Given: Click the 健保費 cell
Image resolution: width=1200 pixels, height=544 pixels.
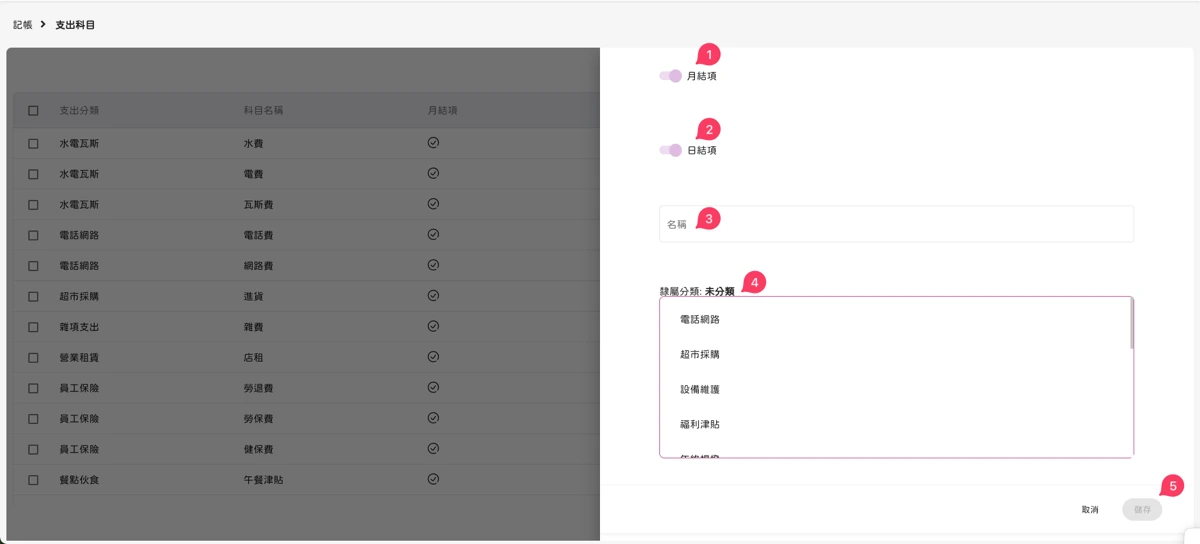Looking at the screenshot, I should click(259, 450).
